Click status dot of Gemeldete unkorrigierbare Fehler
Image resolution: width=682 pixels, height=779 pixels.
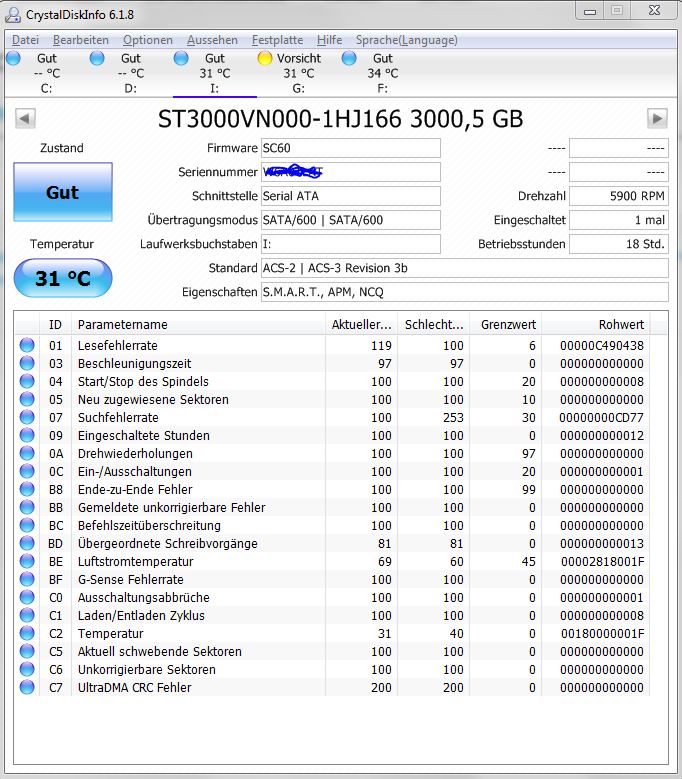(27, 507)
